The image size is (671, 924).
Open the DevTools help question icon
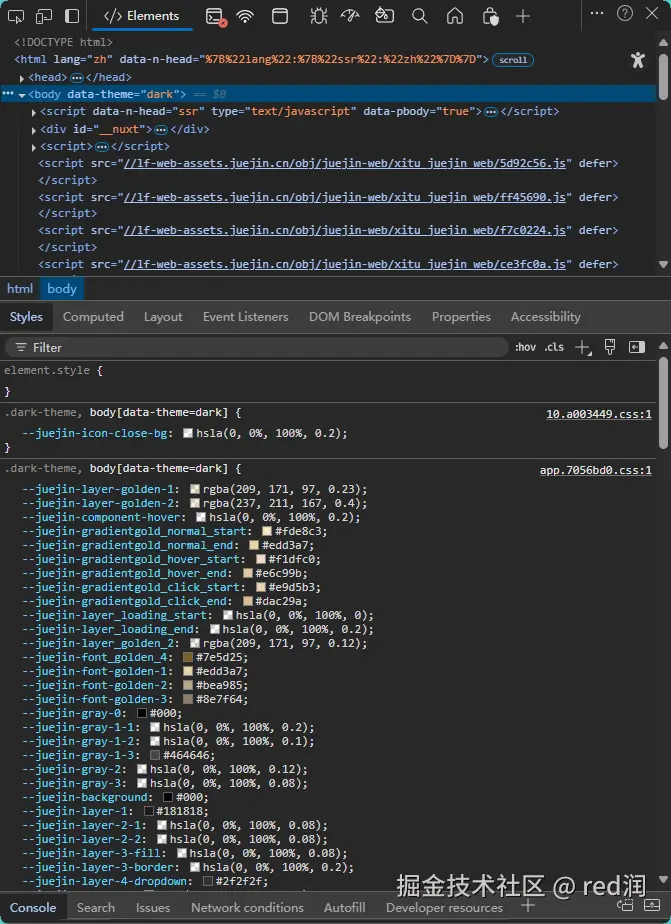(624, 13)
